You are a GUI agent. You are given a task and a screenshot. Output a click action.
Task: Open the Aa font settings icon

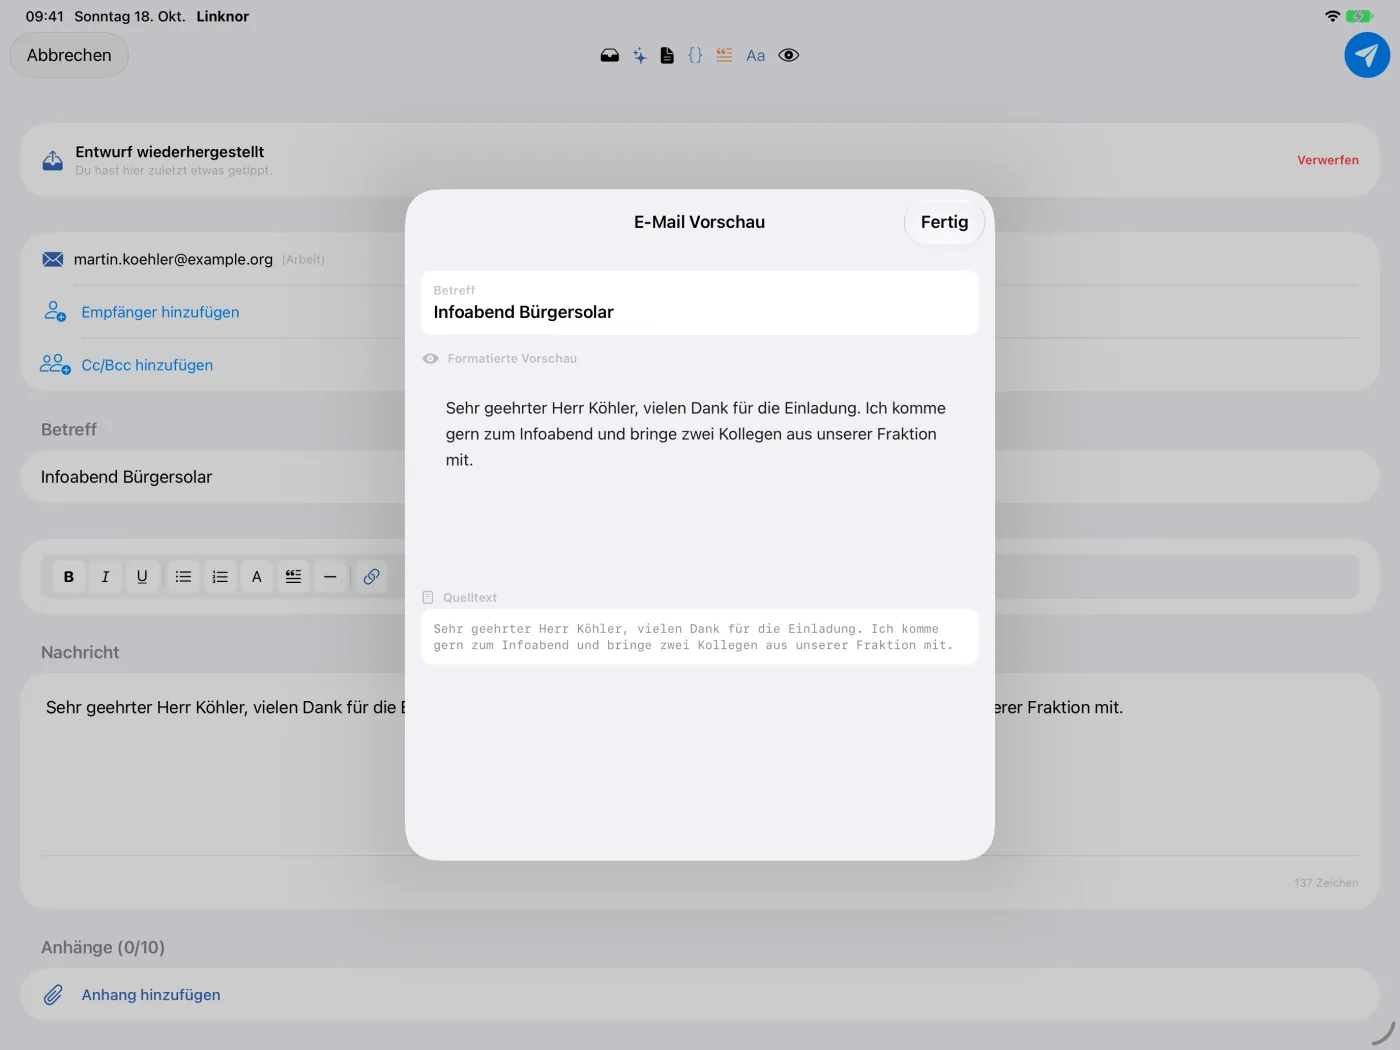pos(756,56)
